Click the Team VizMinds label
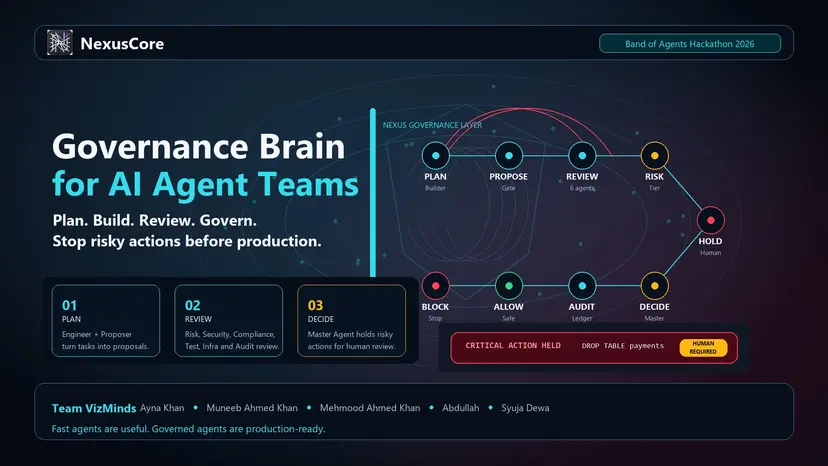 [94, 408]
